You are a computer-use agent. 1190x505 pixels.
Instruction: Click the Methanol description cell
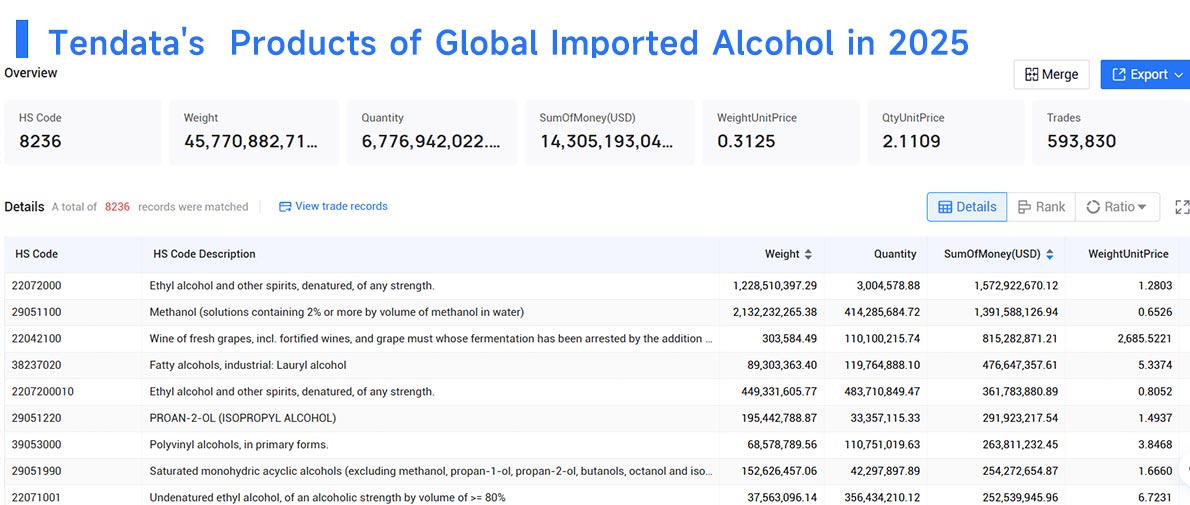[x=337, y=312]
